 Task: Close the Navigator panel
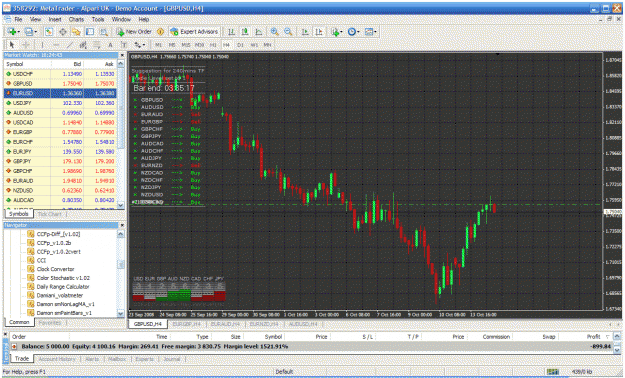(x=122, y=225)
